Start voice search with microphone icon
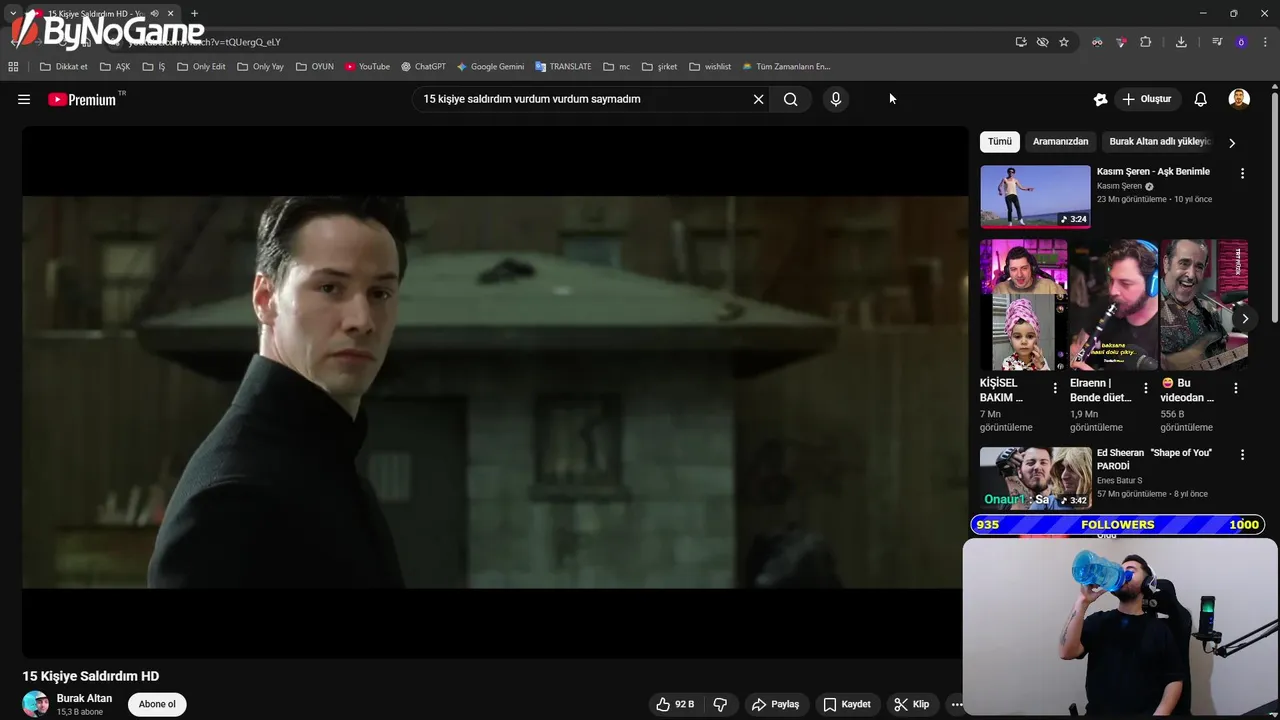Viewport: 1280px width, 720px height. pyautogui.click(x=836, y=99)
